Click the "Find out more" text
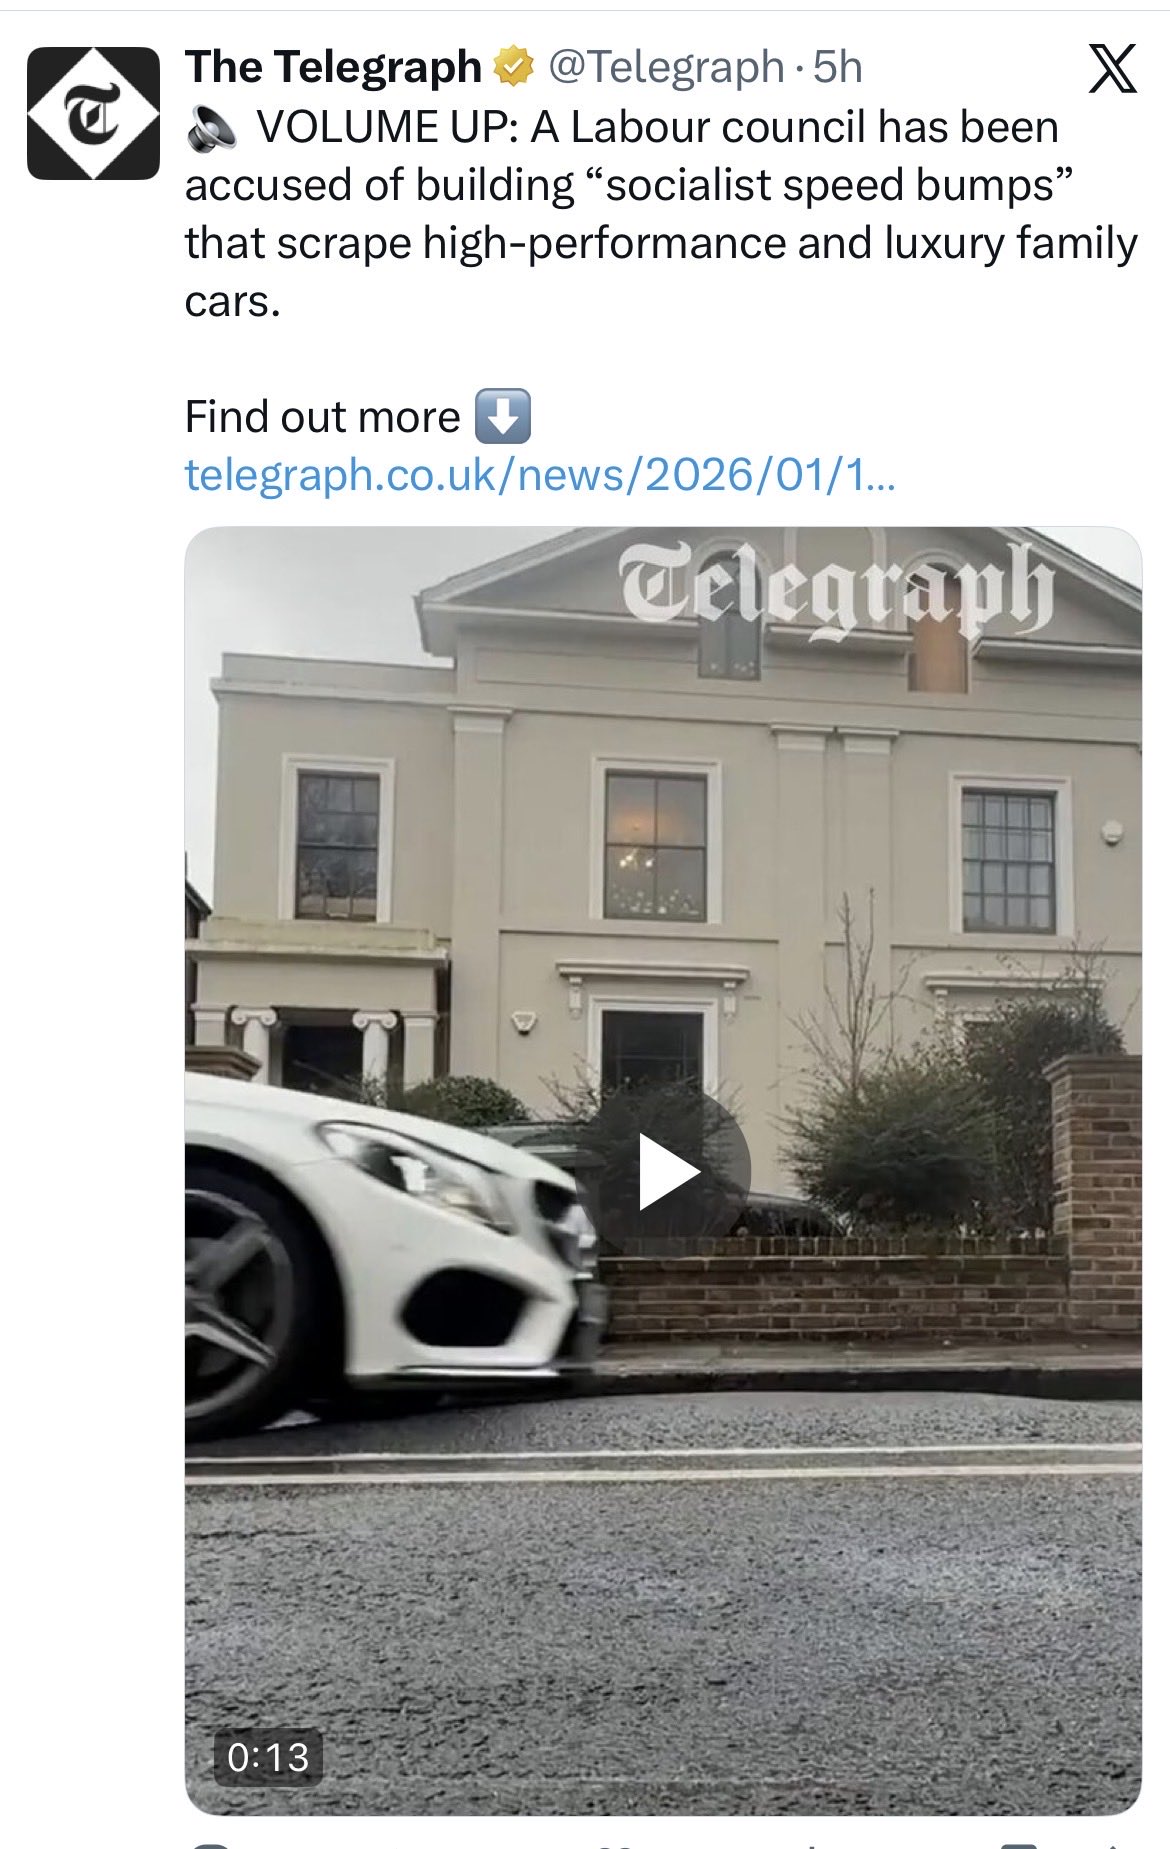The height and width of the screenshot is (1849, 1170). (322, 417)
